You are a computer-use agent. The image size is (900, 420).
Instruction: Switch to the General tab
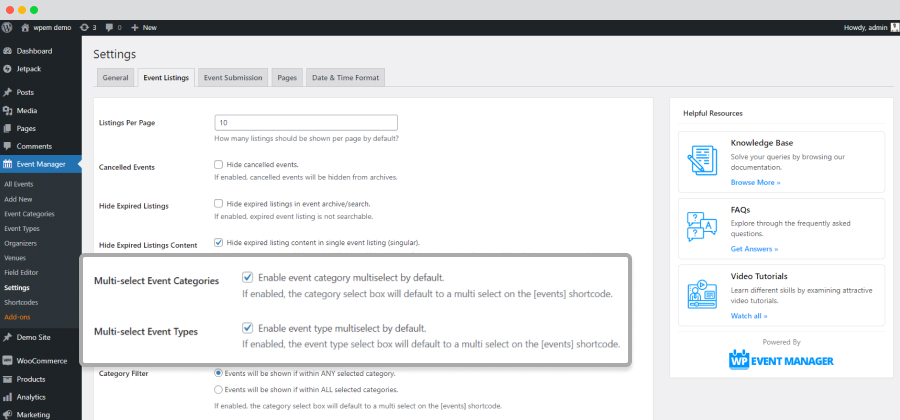pos(115,77)
